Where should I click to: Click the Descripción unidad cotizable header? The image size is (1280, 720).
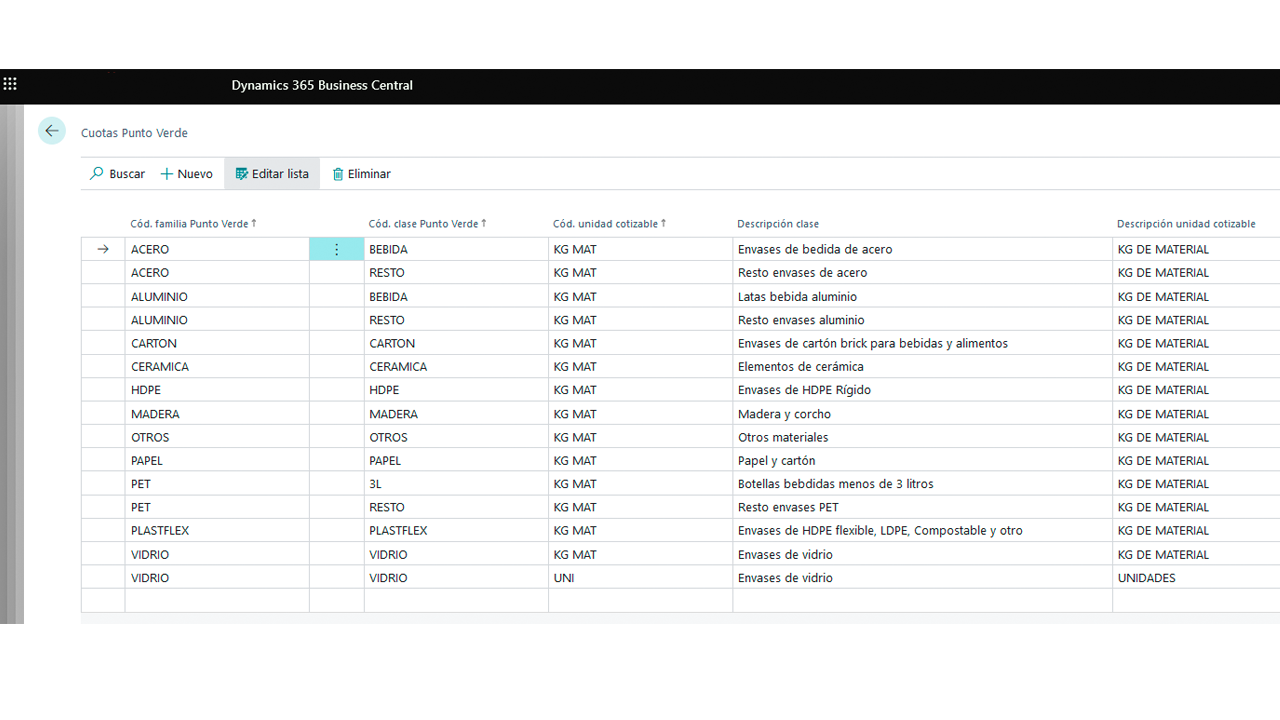[x=1186, y=224]
